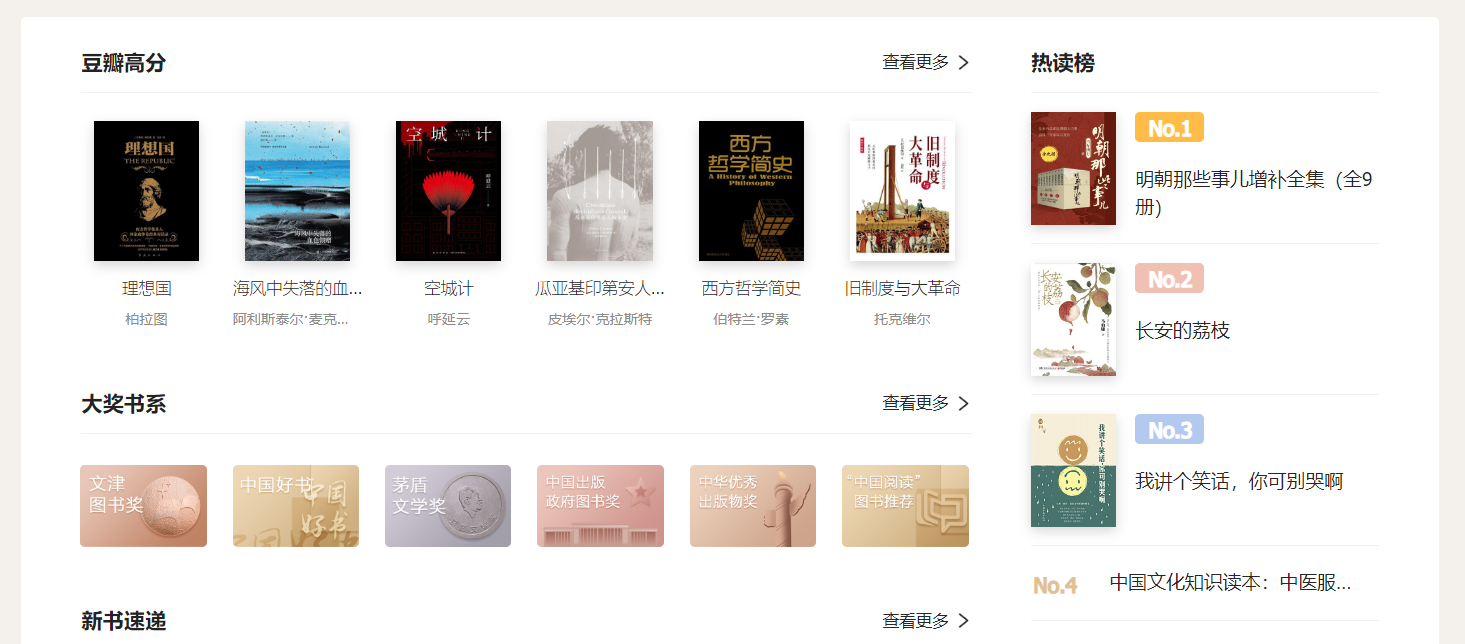
Task: Click the No.1 ranking badge
Action: [x=1169, y=128]
